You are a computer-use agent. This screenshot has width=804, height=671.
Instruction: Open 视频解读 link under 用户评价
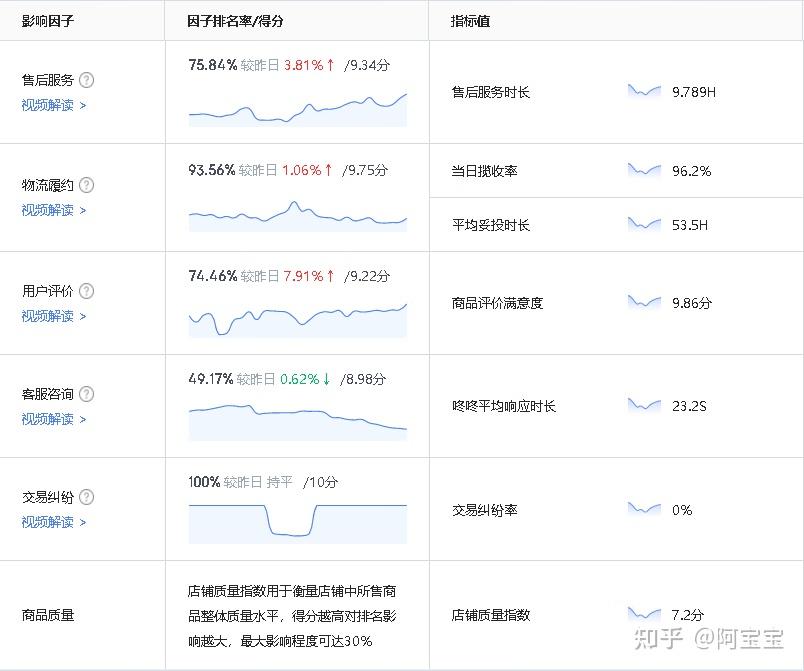click(54, 316)
